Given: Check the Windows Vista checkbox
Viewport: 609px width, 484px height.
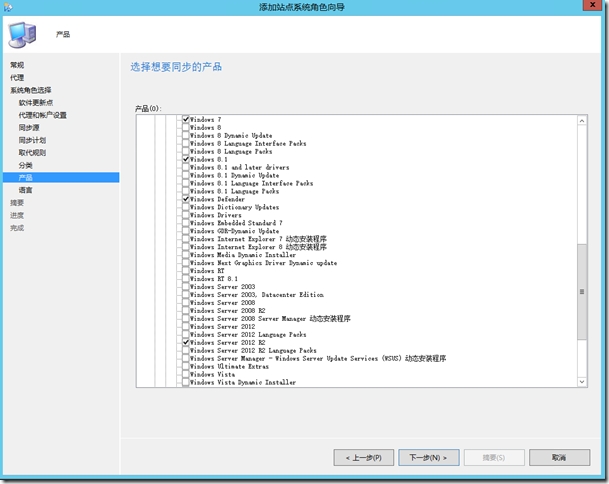Looking at the screenshot, I should pyautogui.click(x=186, y=374).
